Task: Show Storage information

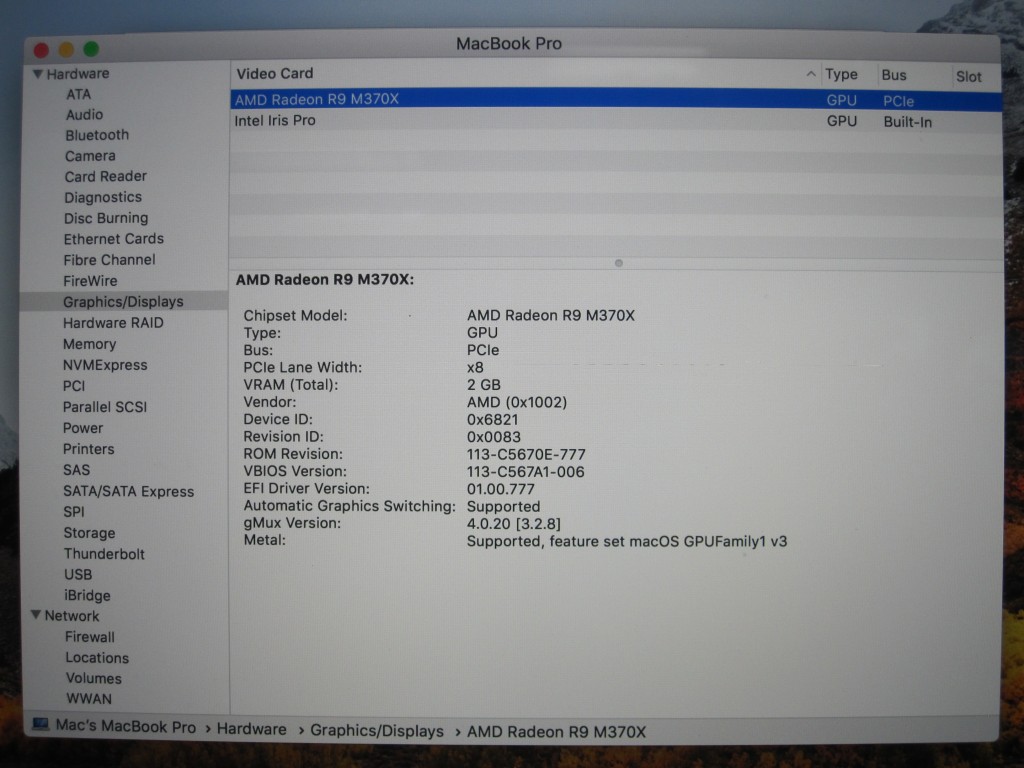Action: point(89,533)
